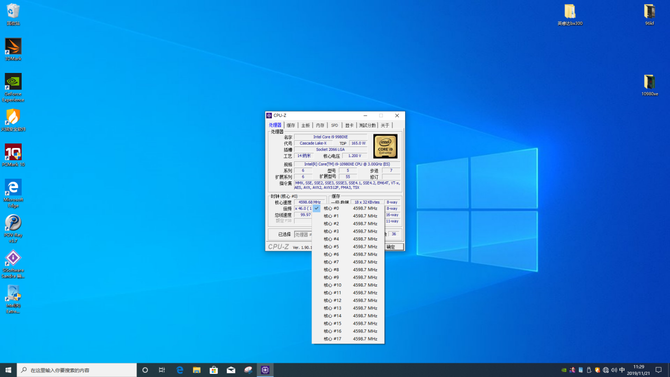Open the orange shield security software shortcut
The image size is (670, 377).
click(x=13, y=120)
